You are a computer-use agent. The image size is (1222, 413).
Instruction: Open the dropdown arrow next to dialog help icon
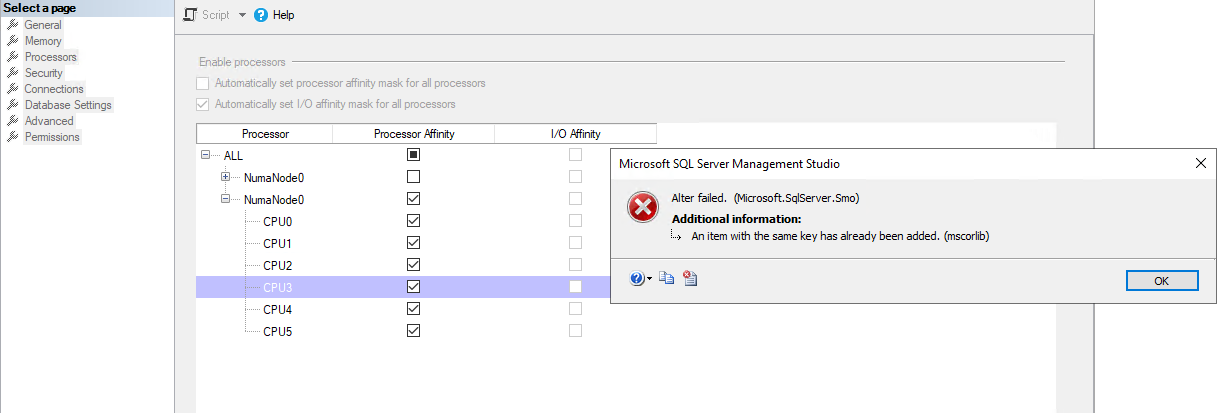(650, 280)
